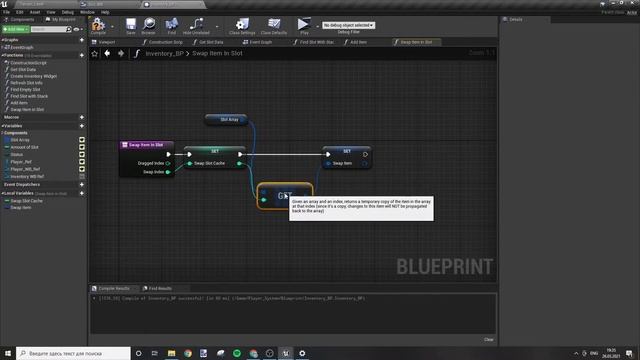Click the Find toolbar icon

[x=172, y=24]
